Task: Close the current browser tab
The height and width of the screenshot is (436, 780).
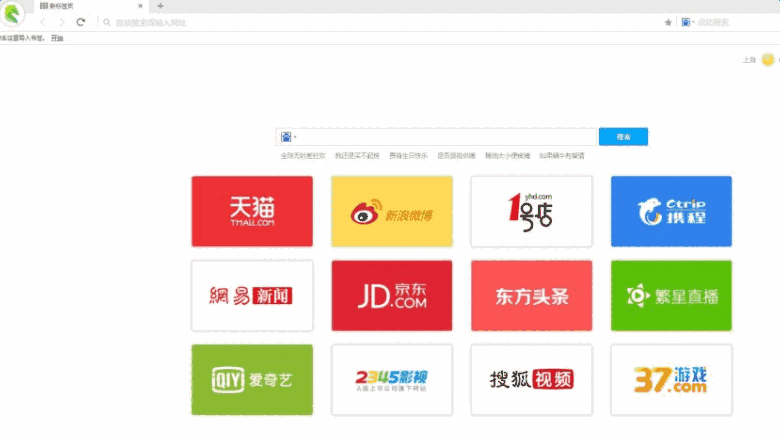Action: [140, 6]
